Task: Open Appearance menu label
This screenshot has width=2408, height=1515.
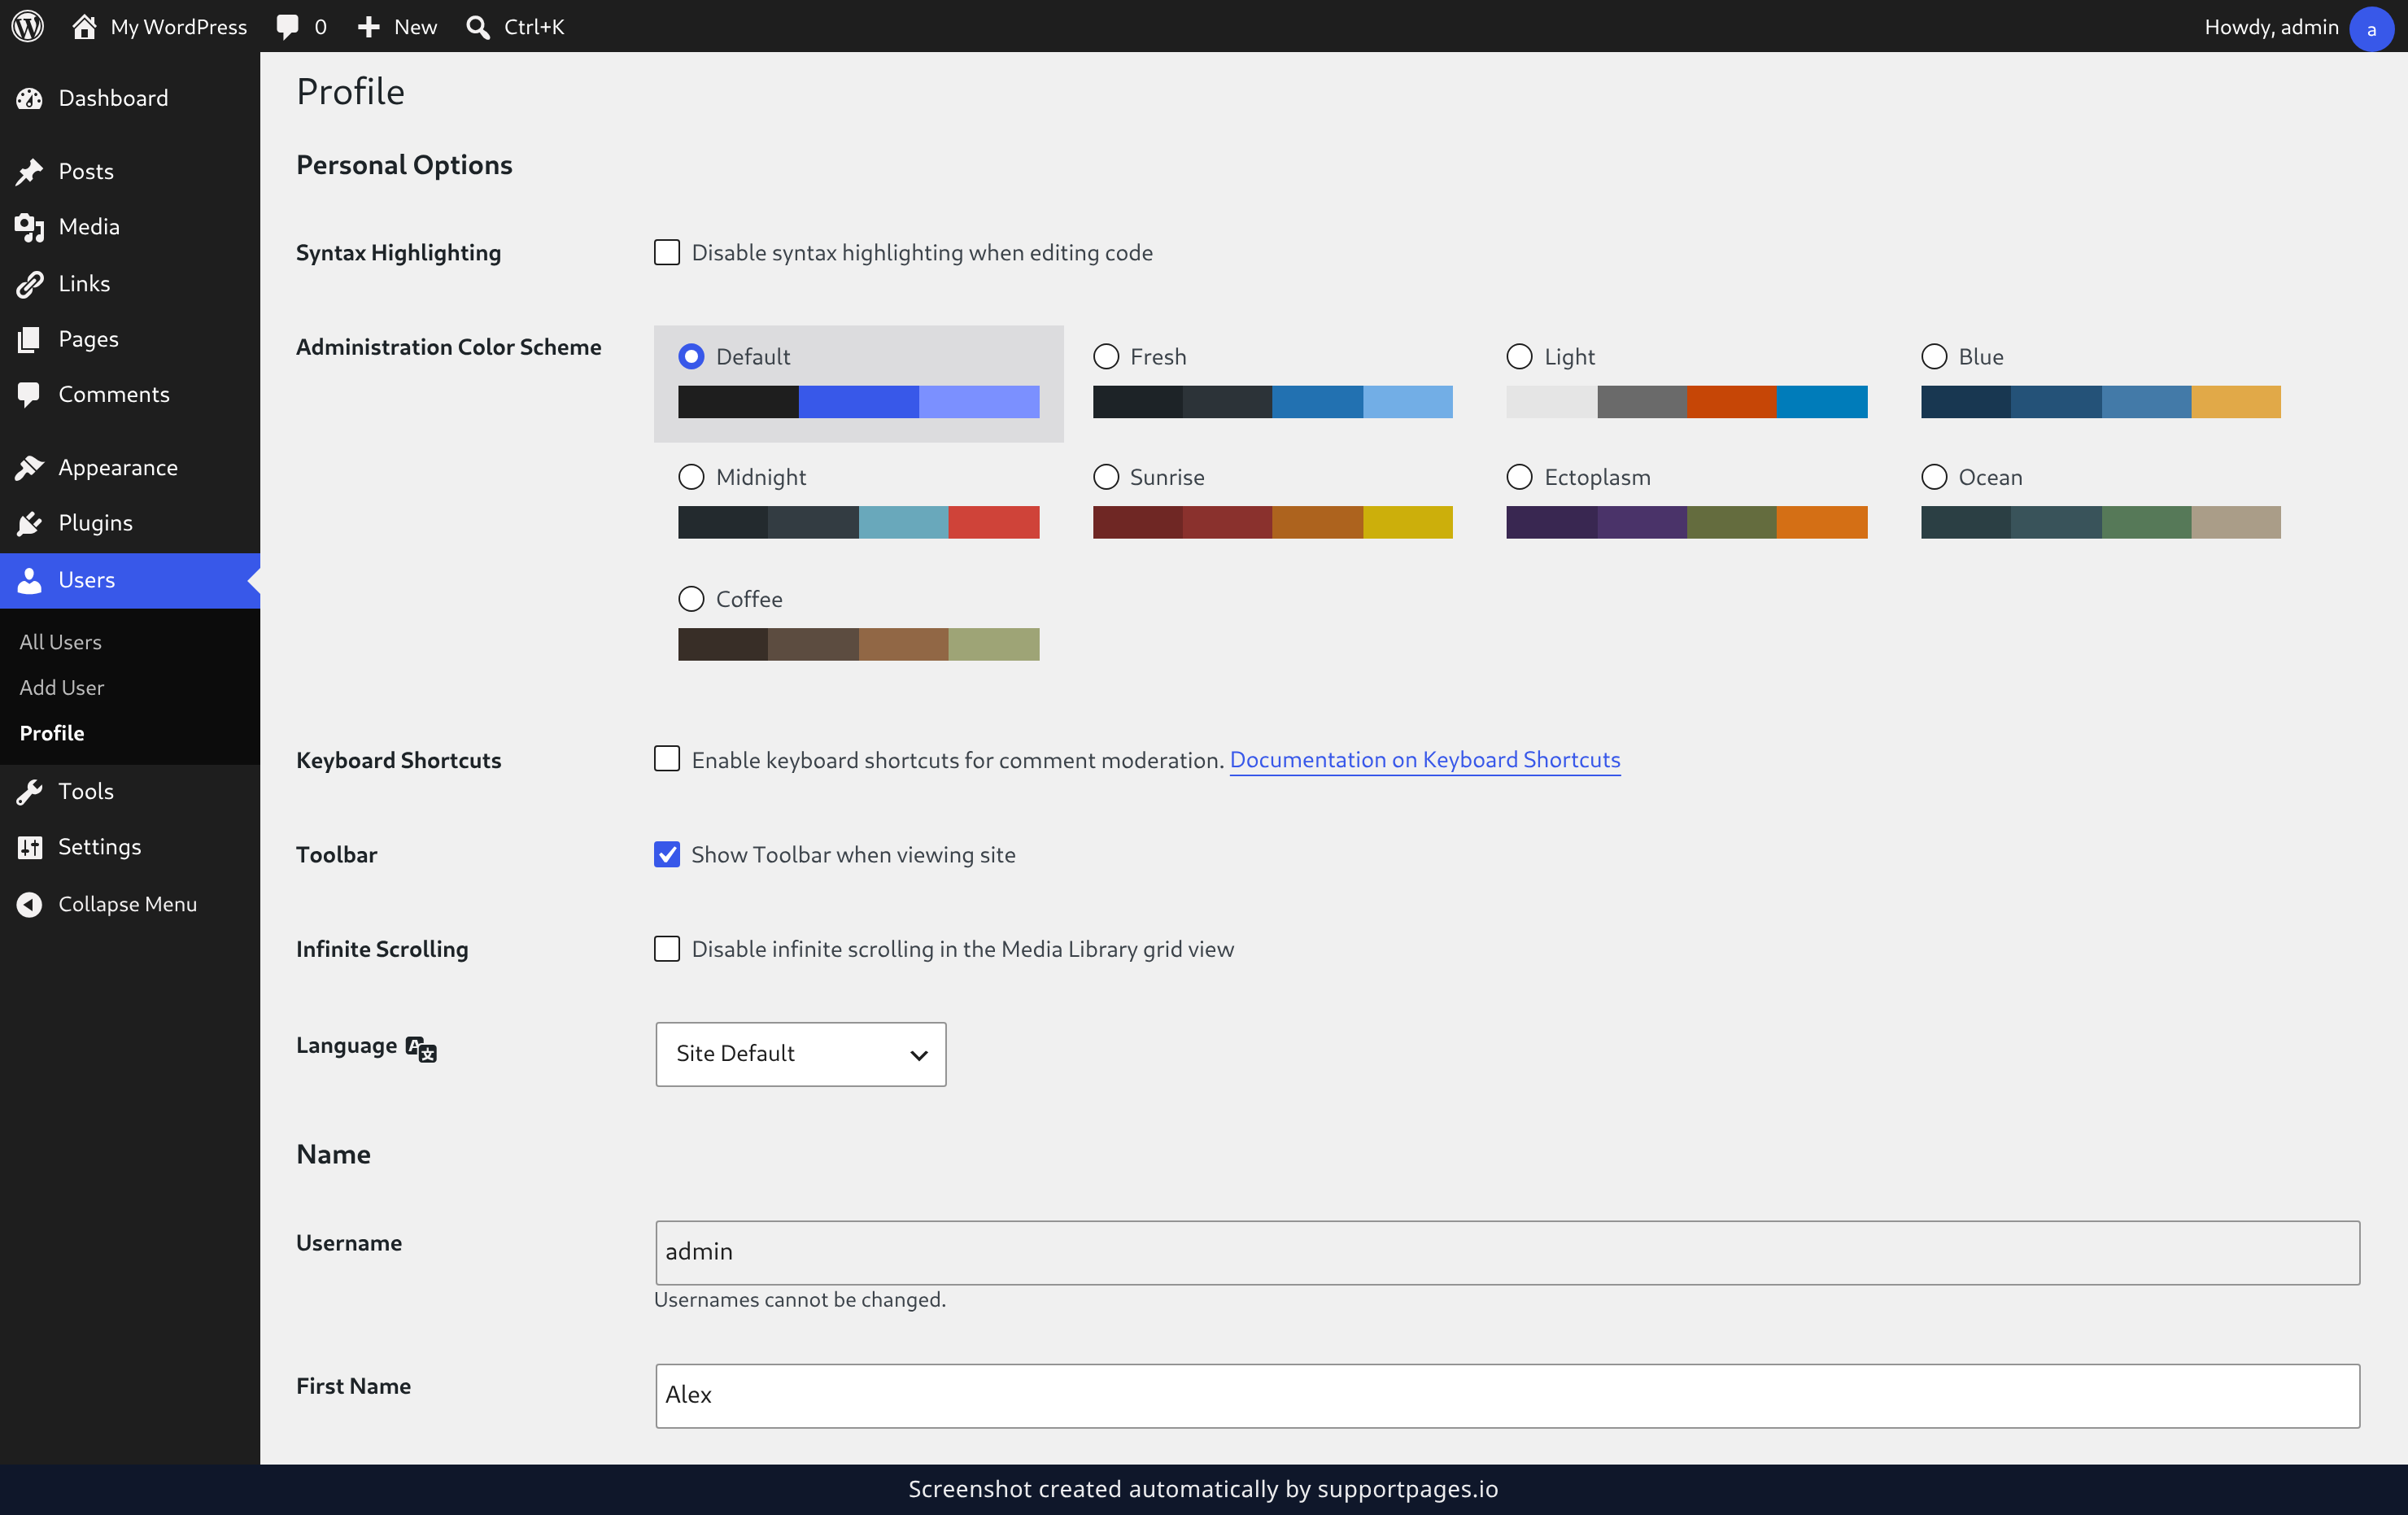Action: click(118, 467)
